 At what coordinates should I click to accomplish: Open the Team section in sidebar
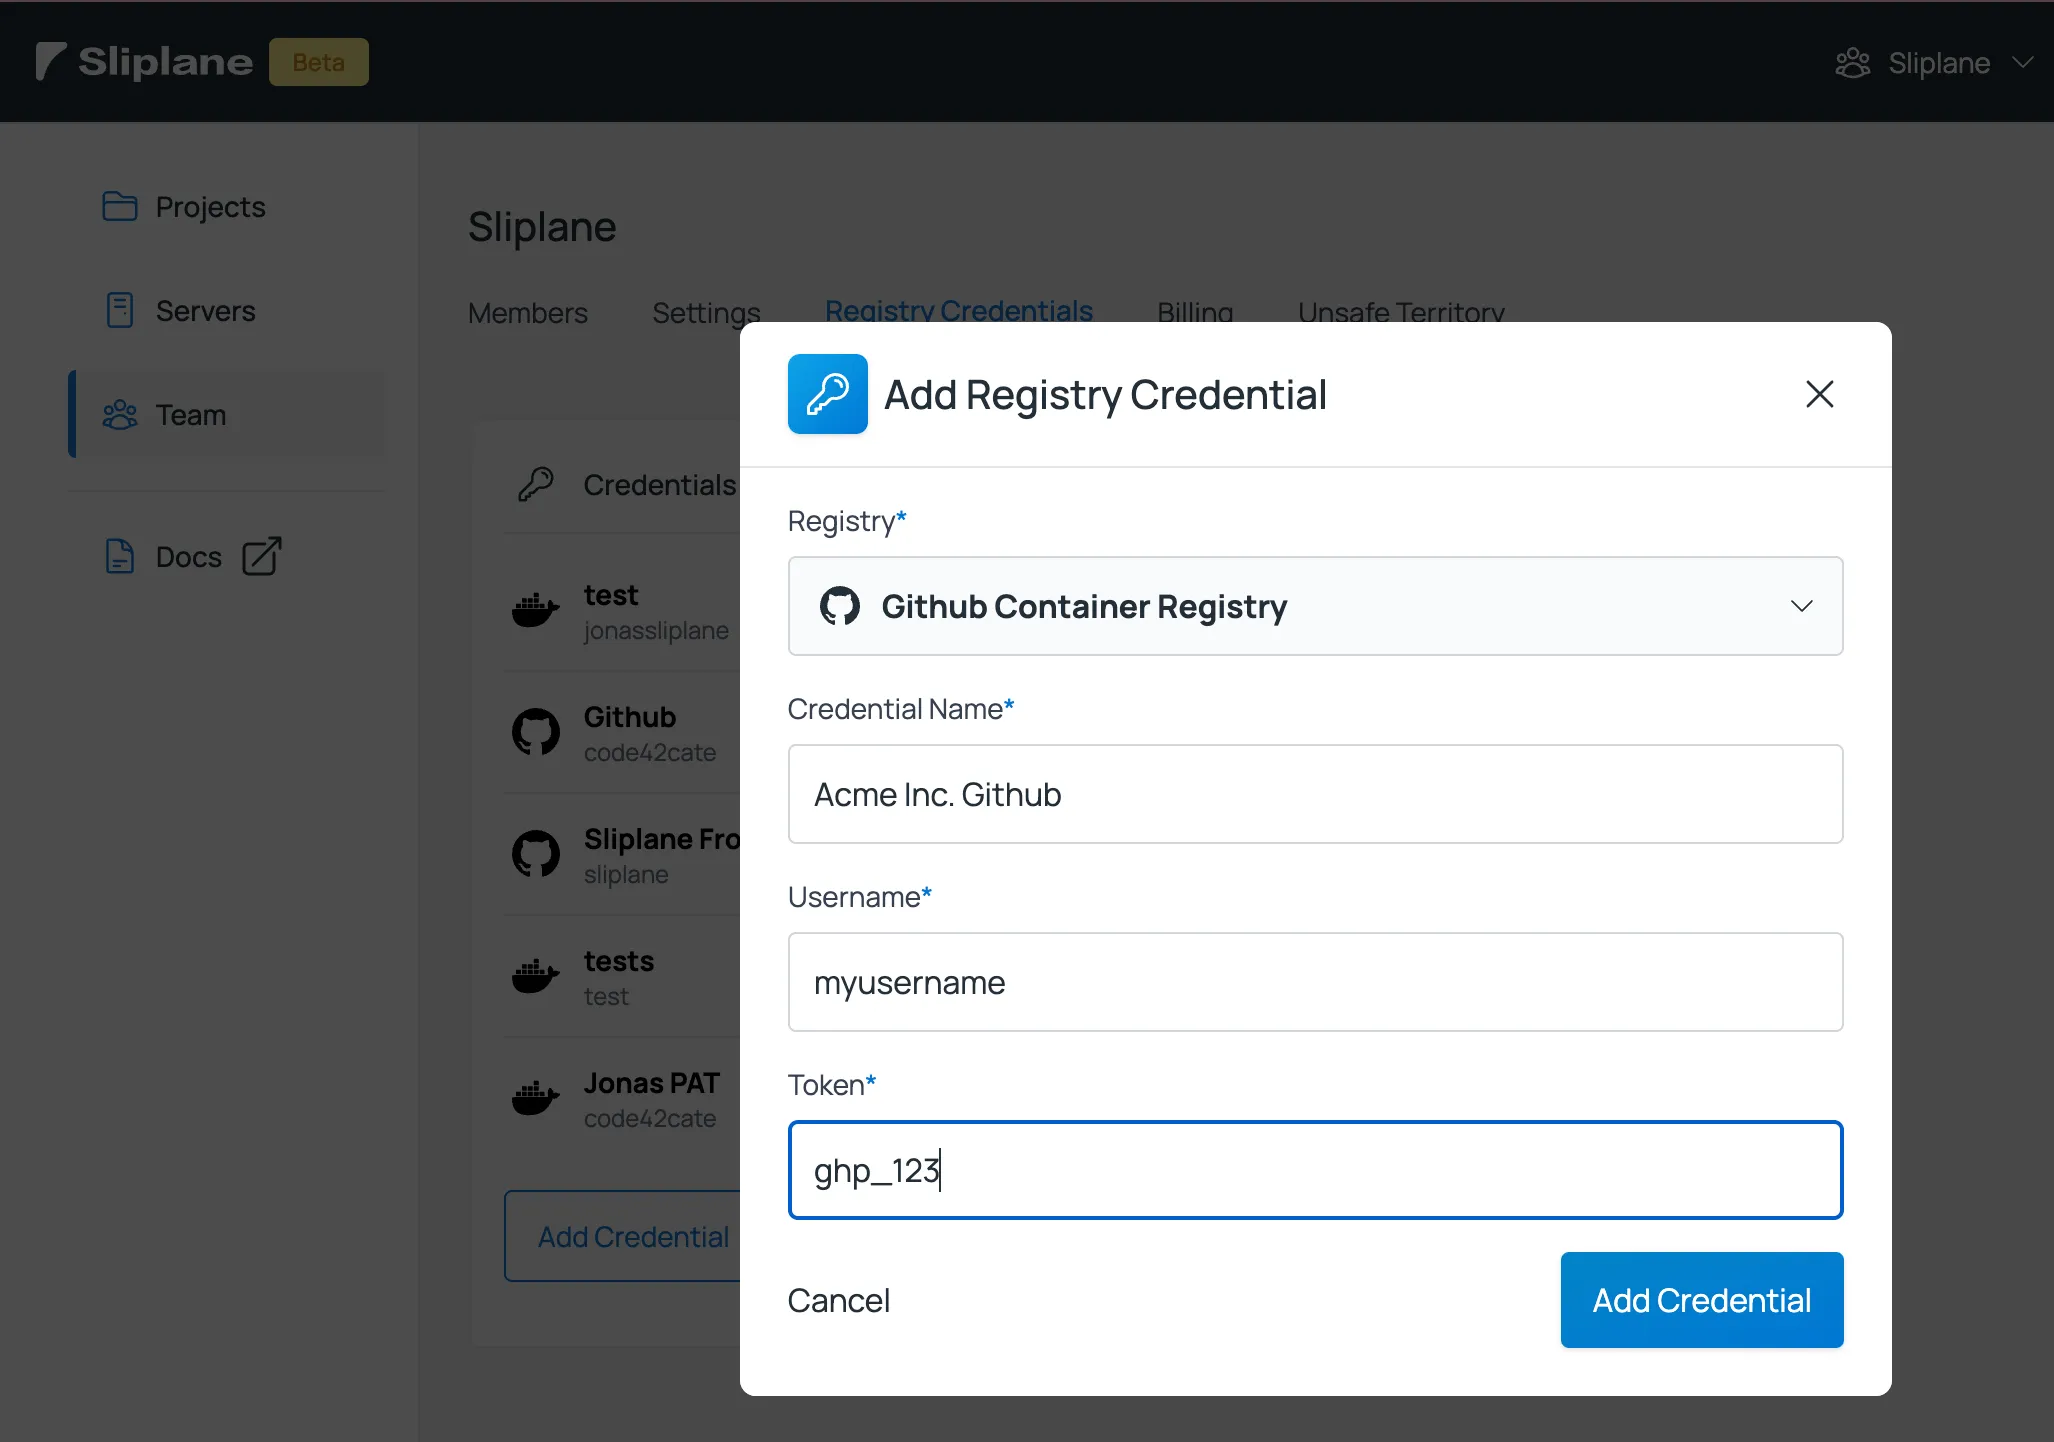pyautogui.click(x=190, y=415)
